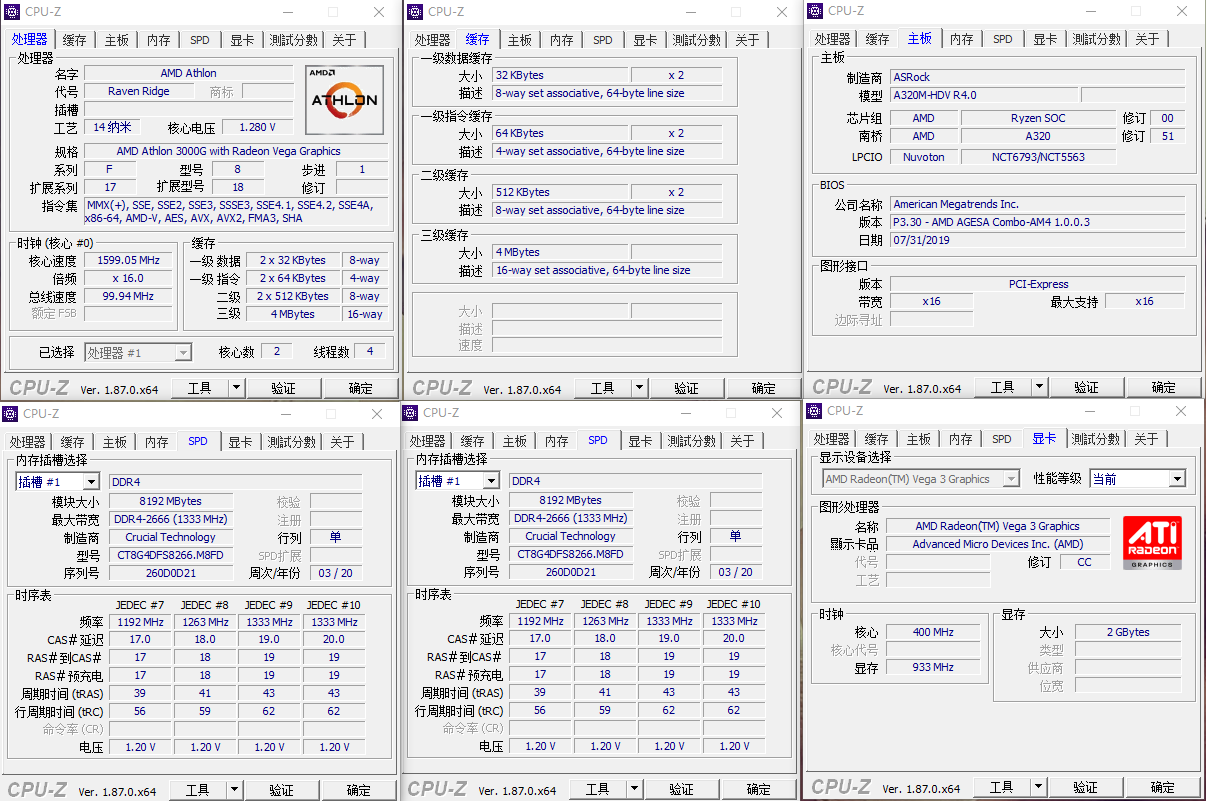Open 内存 tab in the processor window
Image resolution: width=1206 pixels, height=801 pixels.
[159, 40]
